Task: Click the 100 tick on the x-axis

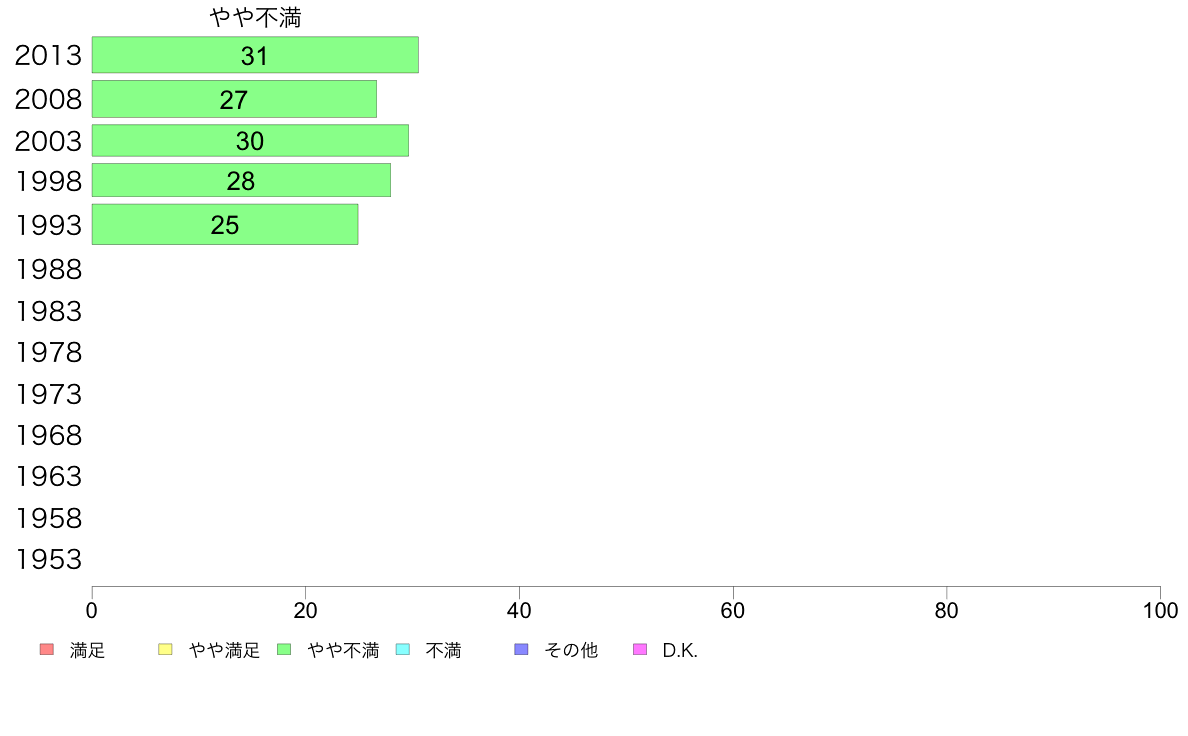Action: click(1160, 610)
